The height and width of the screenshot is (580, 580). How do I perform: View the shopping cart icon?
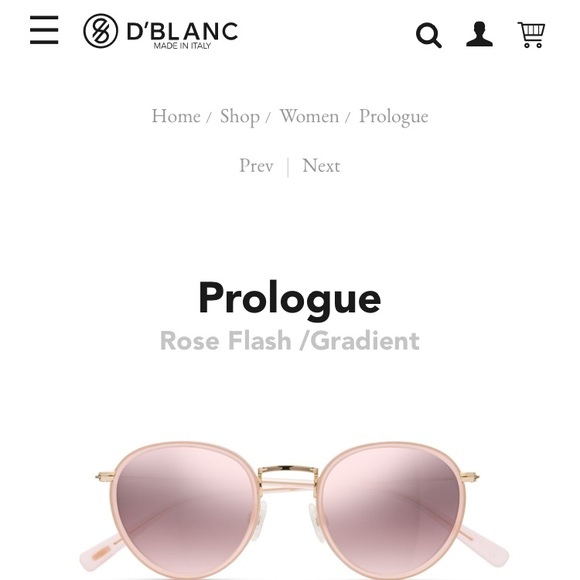click(x=531, y=35)
